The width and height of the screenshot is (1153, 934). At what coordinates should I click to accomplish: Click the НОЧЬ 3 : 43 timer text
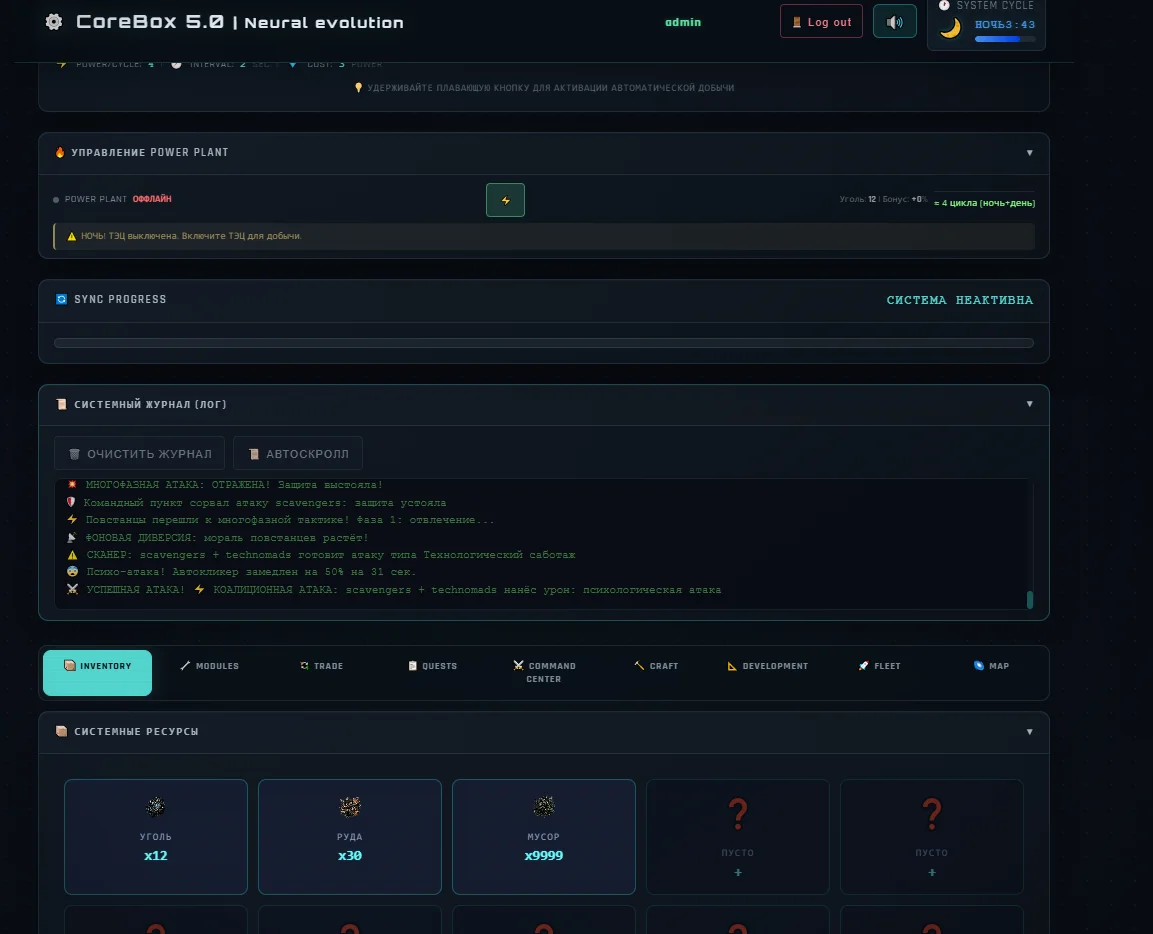(1004, 24)
